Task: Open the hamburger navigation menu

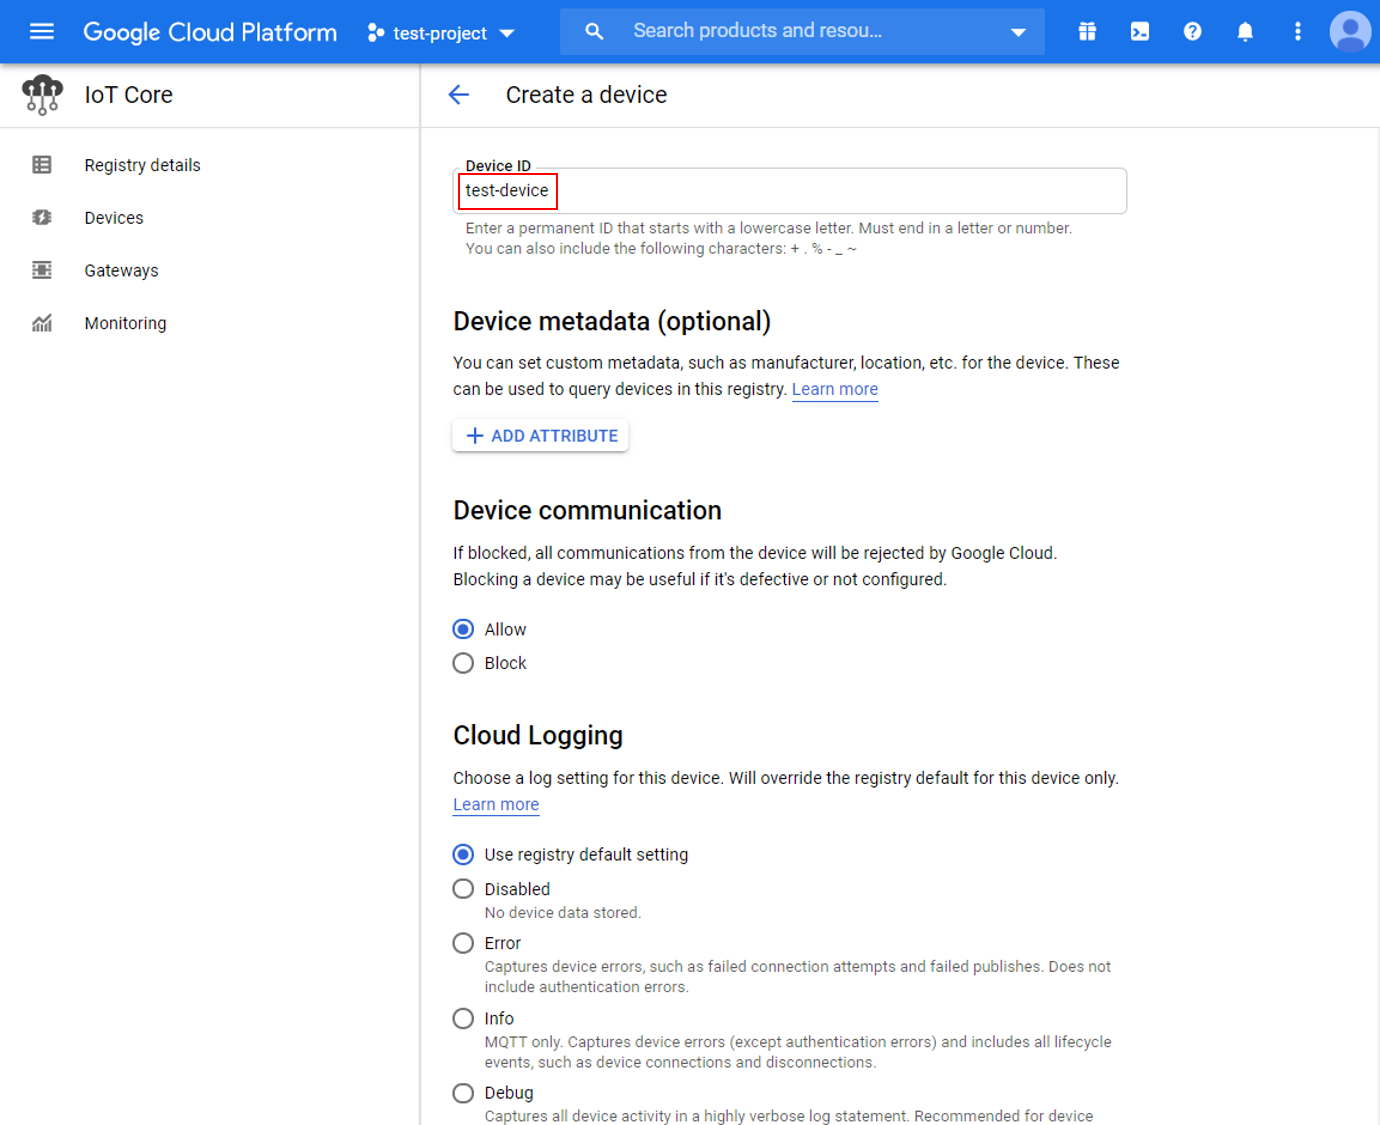Action: 42,32
